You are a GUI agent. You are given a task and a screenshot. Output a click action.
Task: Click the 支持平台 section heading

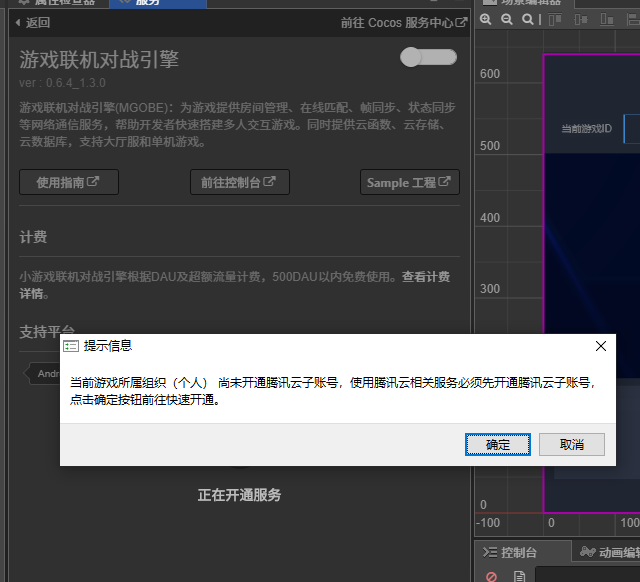coord(47,331)
